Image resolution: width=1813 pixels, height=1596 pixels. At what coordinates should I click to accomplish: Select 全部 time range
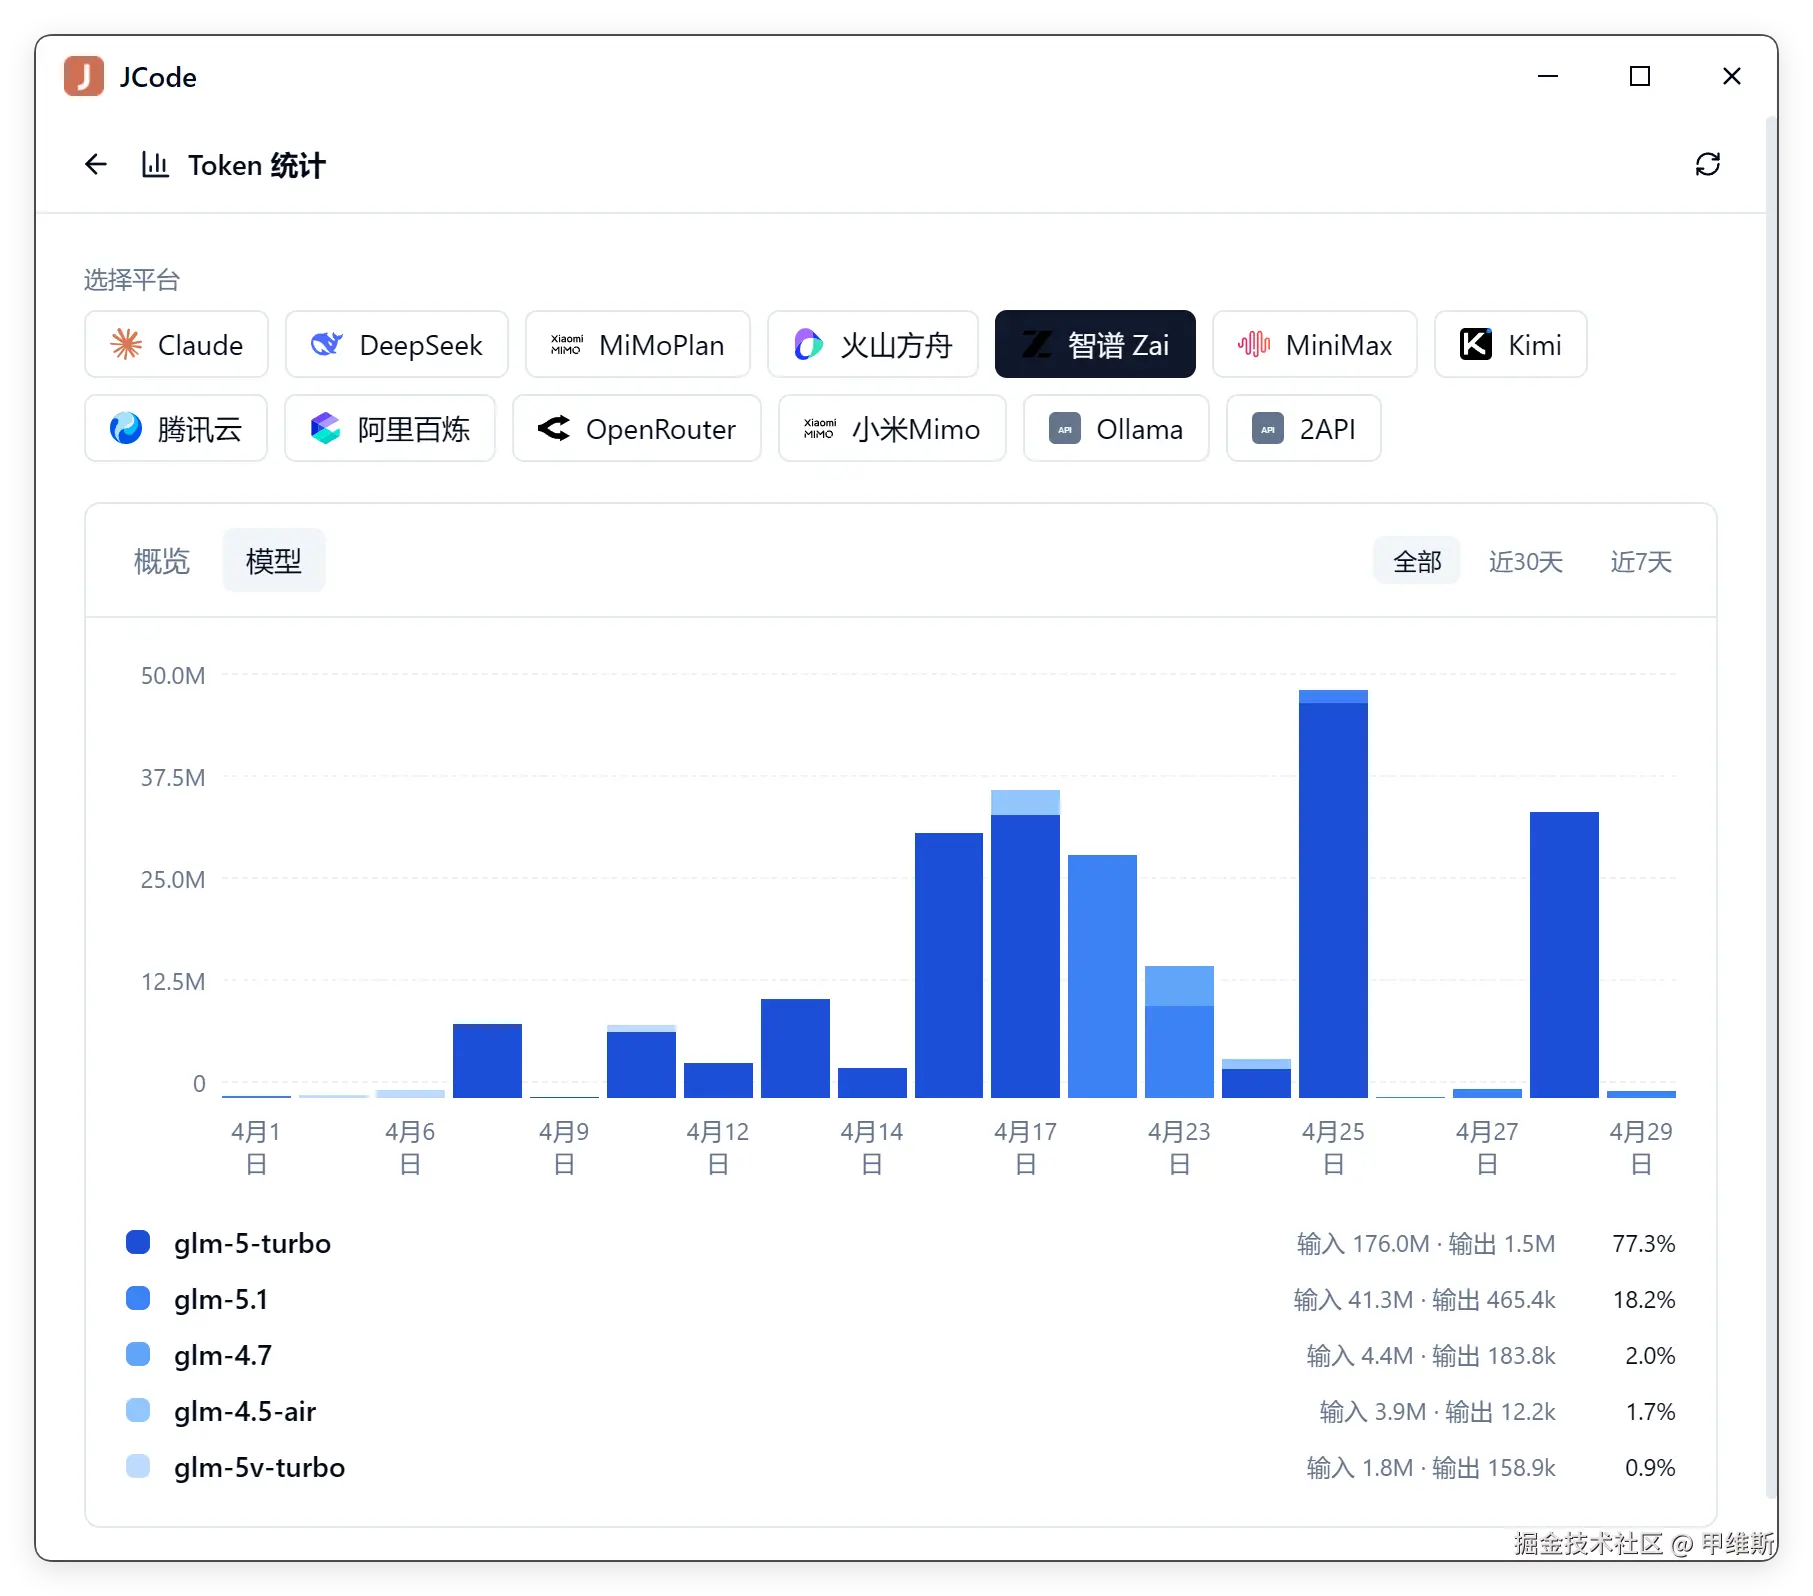pos(1417,561)
